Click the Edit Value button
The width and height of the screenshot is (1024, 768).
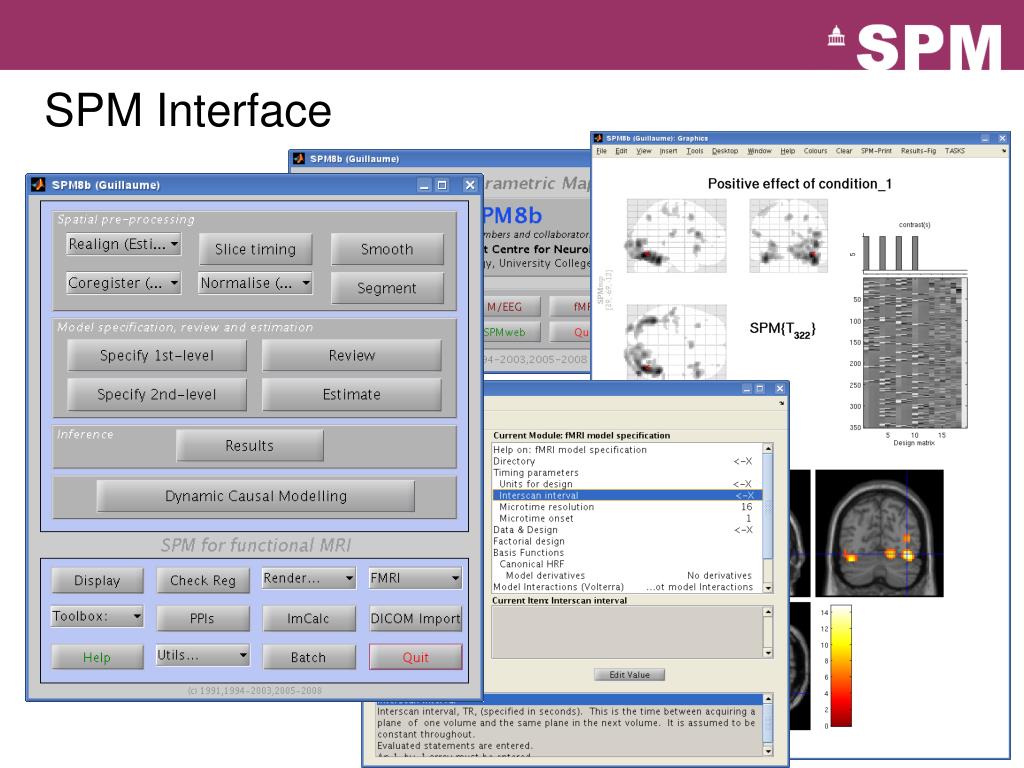[630, 675]
